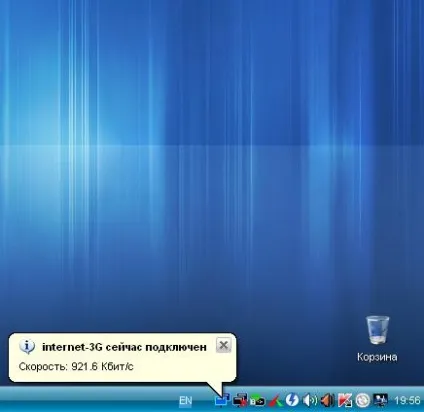This screenshot has width=424, height=412.
Task: Click the taskbar clock showing 19:56
Action: 407,400
